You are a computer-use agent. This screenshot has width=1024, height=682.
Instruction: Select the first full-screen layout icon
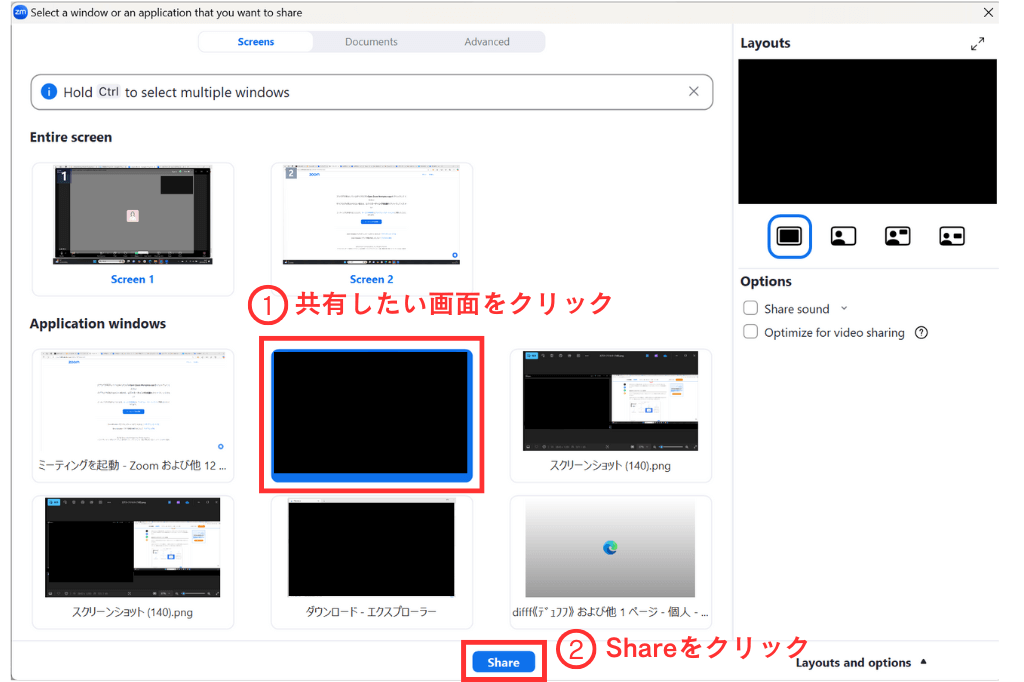coord(789,236)
